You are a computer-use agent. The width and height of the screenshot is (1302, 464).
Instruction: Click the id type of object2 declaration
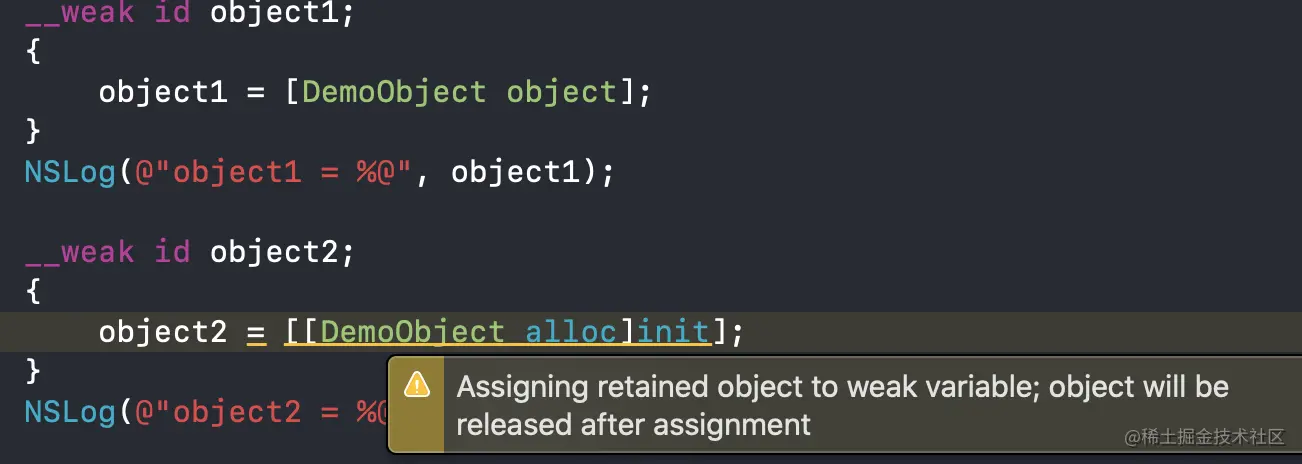tap(172, 252)
